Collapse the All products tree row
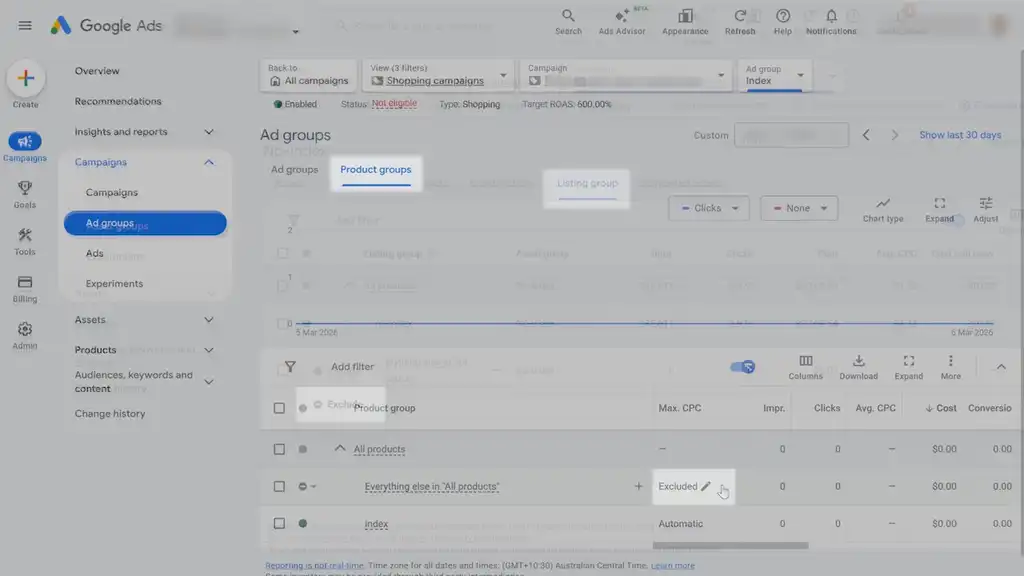 [x=340, y=449]
